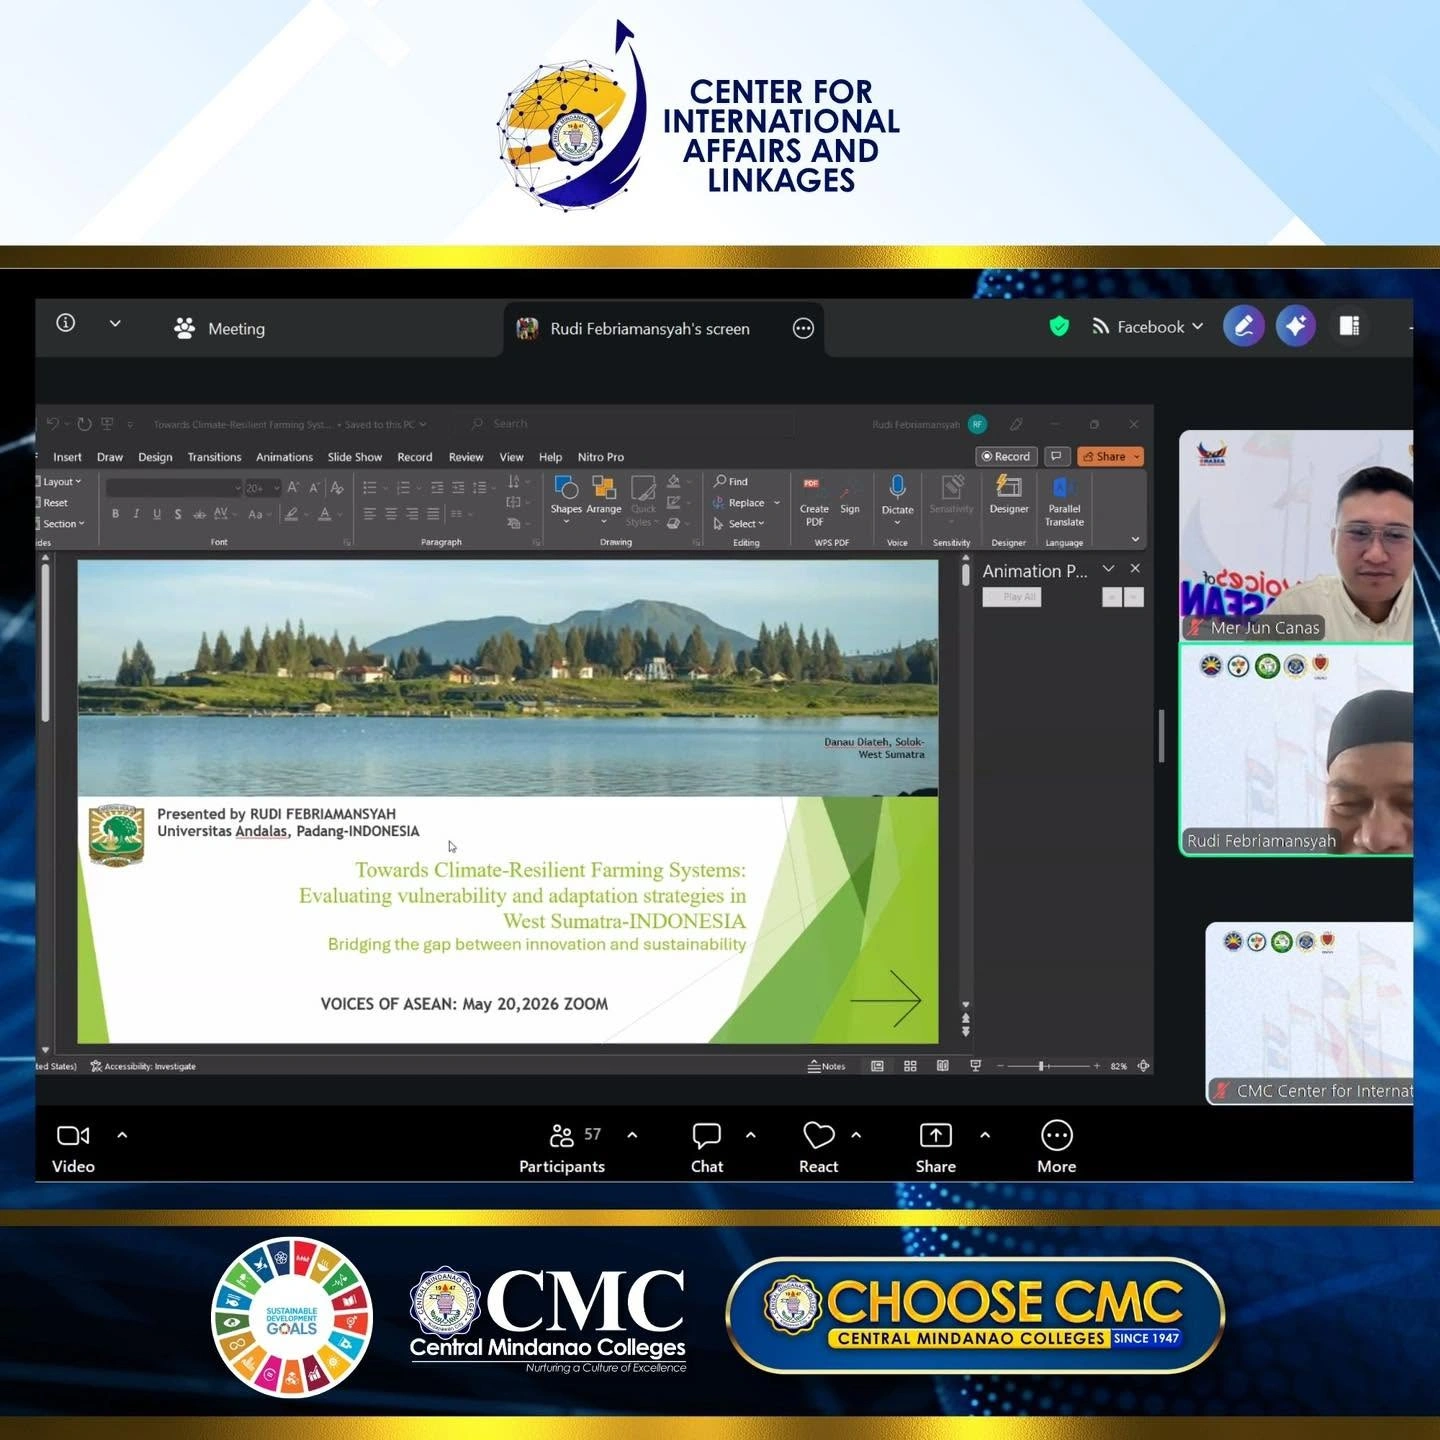Viewport: 1440px width, 1440px height.
Task: Click PowerPoint Record button
Action: click(1006, 456)
